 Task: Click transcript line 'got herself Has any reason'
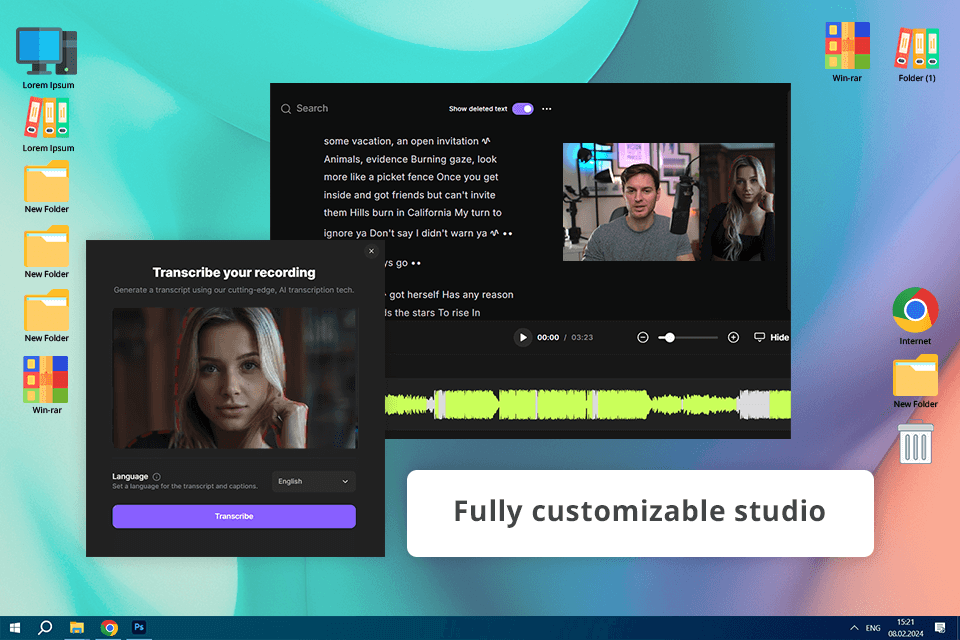click(451, 295)
